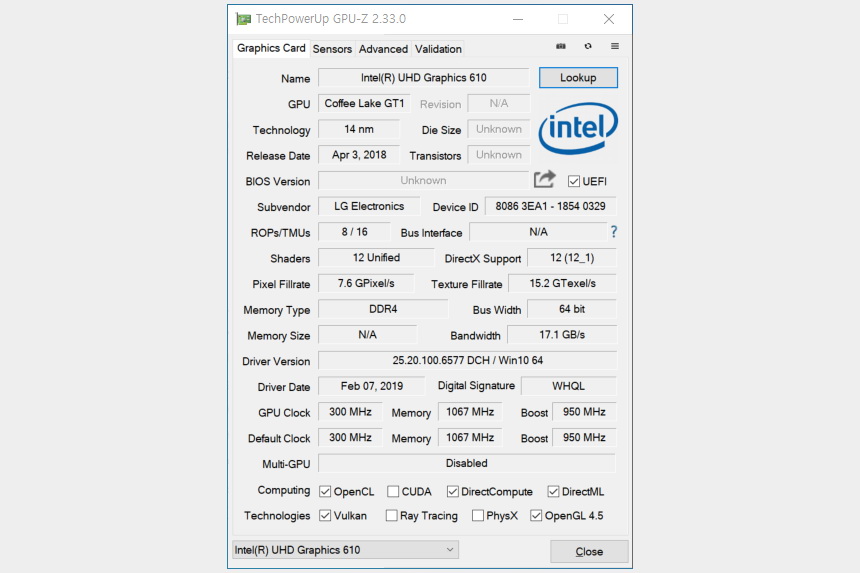Click the Technology value 14 nm
The image size is (860, 573).
point(359,129)
